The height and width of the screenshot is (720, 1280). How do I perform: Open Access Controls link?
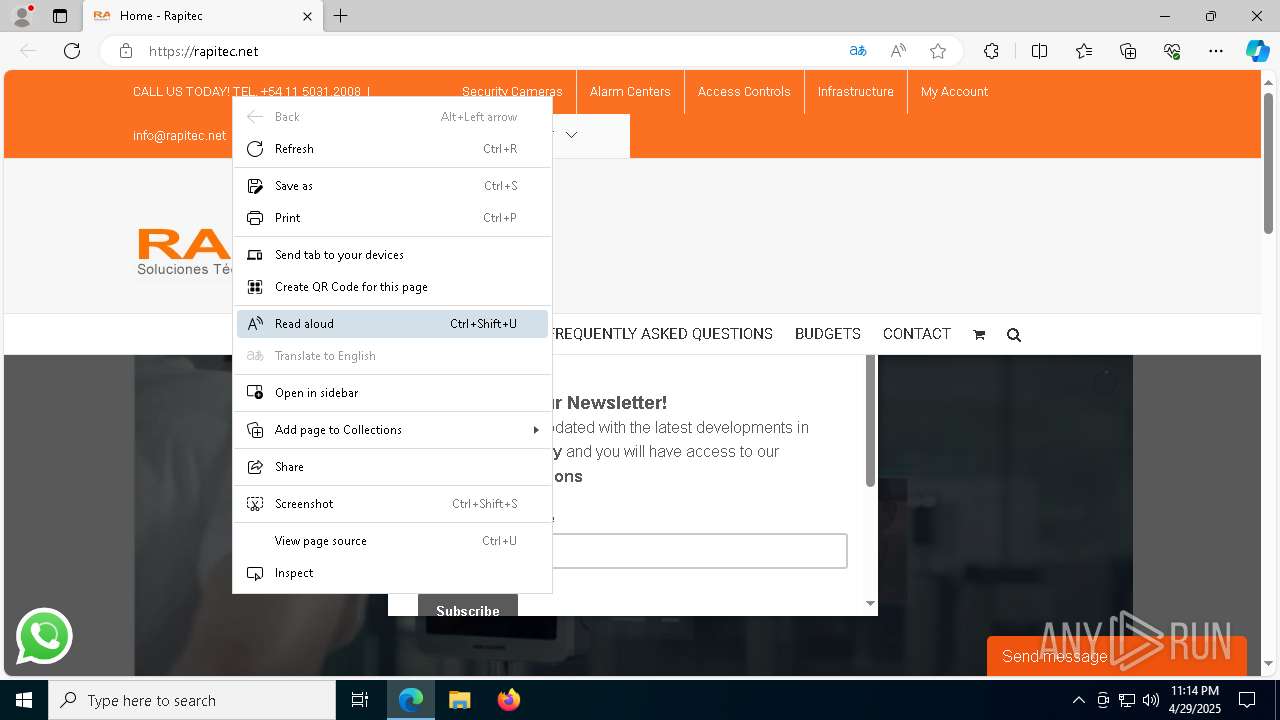click(744, 91)
